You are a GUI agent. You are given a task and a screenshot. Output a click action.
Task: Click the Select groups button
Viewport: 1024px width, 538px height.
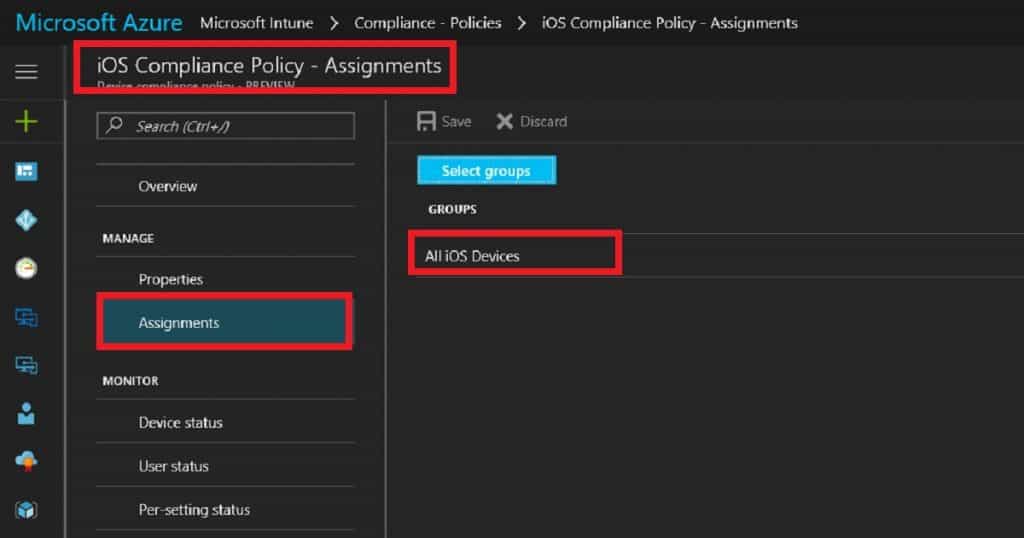[487, 170]
